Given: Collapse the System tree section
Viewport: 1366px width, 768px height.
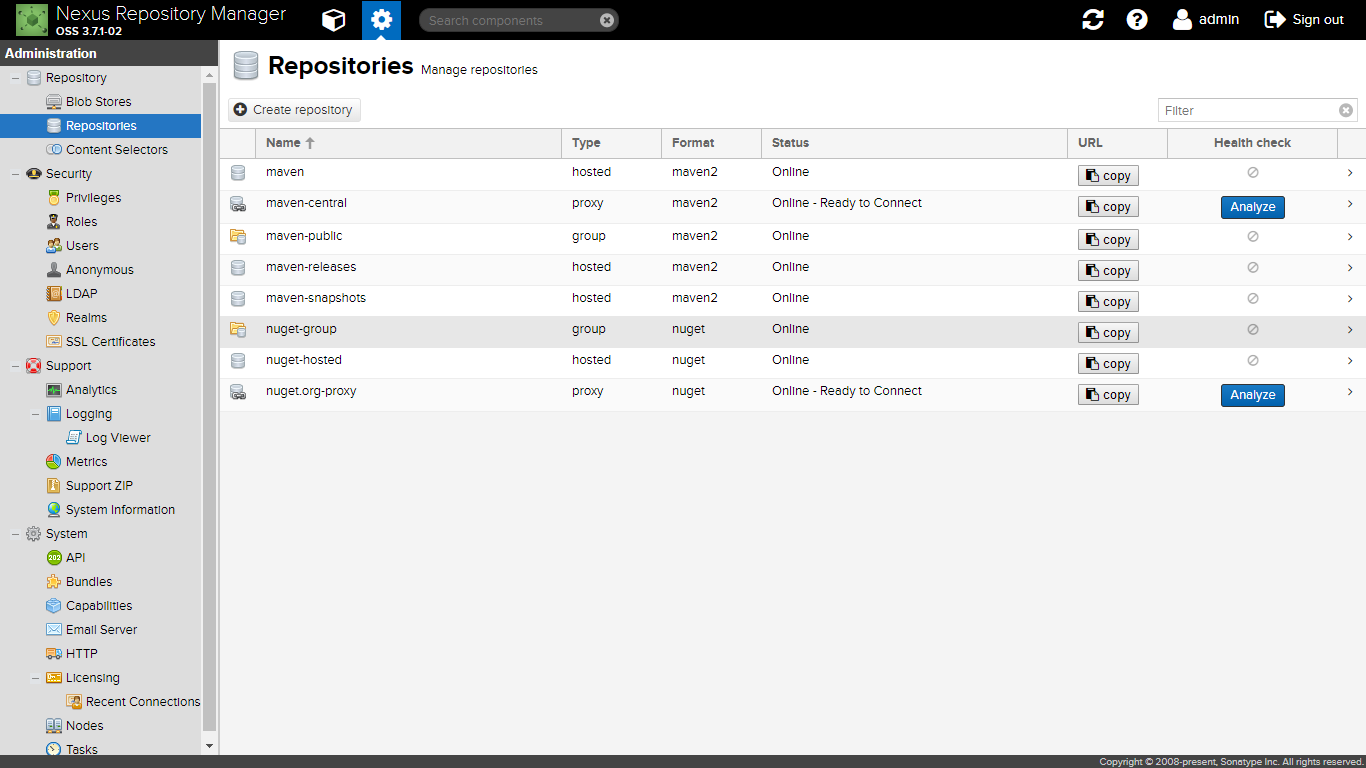Looking at the screenshot, I should tap(14, 533).
